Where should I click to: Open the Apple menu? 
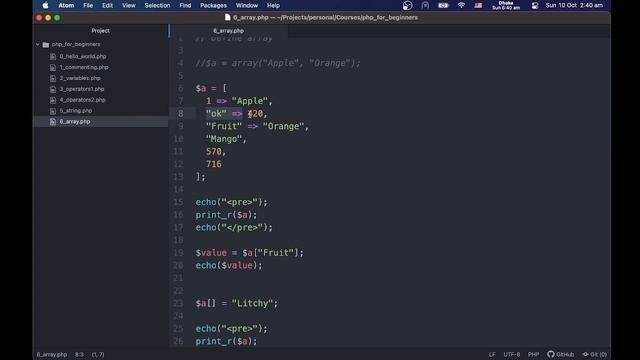(45, 5)
